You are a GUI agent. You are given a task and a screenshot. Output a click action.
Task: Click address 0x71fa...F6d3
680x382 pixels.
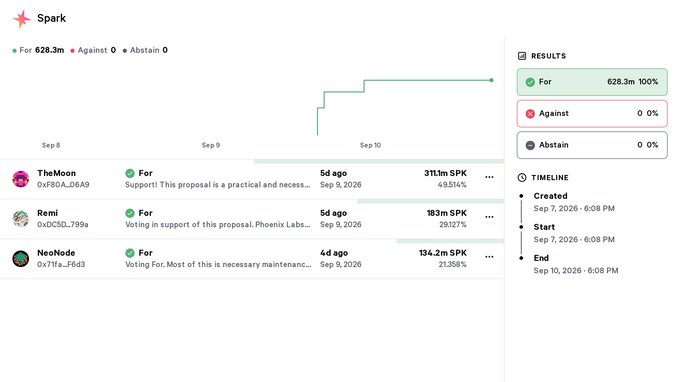61,264
